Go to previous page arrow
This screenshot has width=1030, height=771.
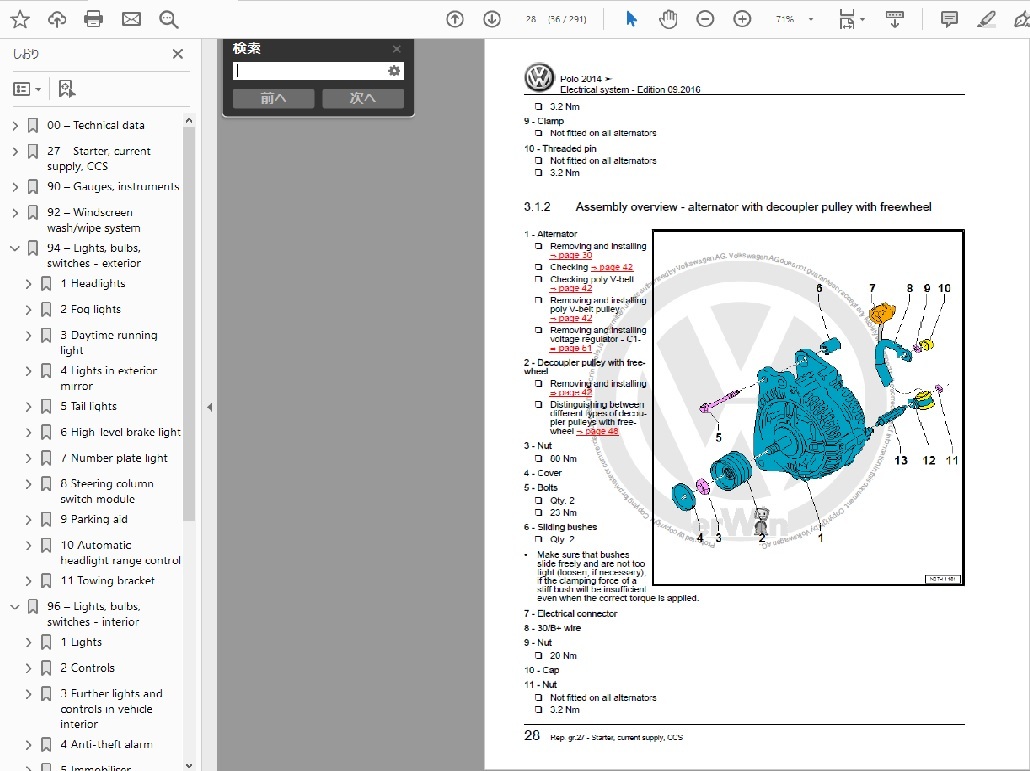click(x=455, y=19)
